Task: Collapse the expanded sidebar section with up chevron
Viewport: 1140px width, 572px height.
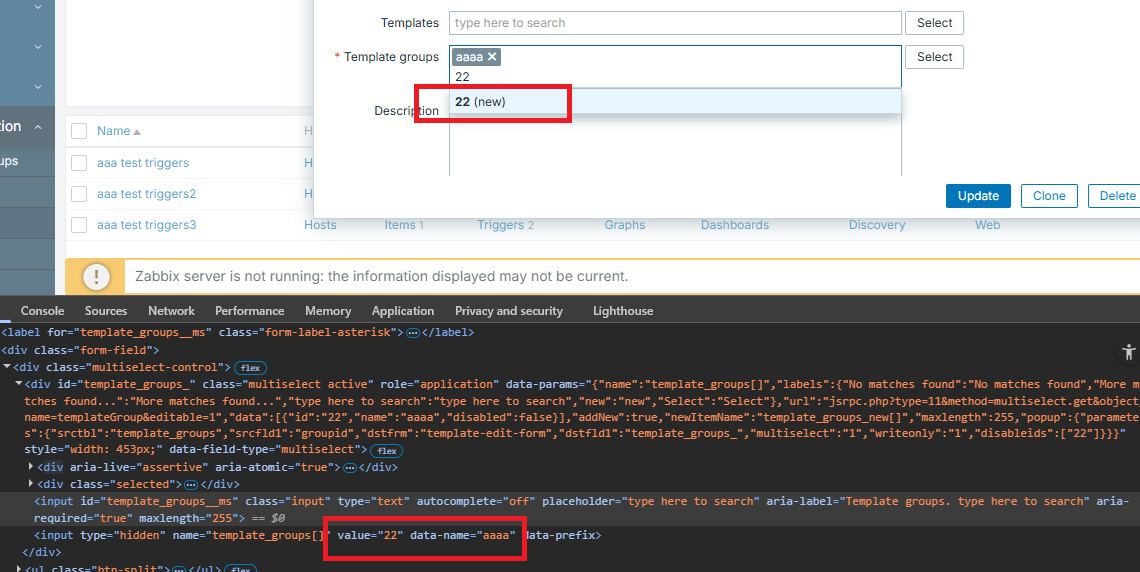Action: click(38, 127)
